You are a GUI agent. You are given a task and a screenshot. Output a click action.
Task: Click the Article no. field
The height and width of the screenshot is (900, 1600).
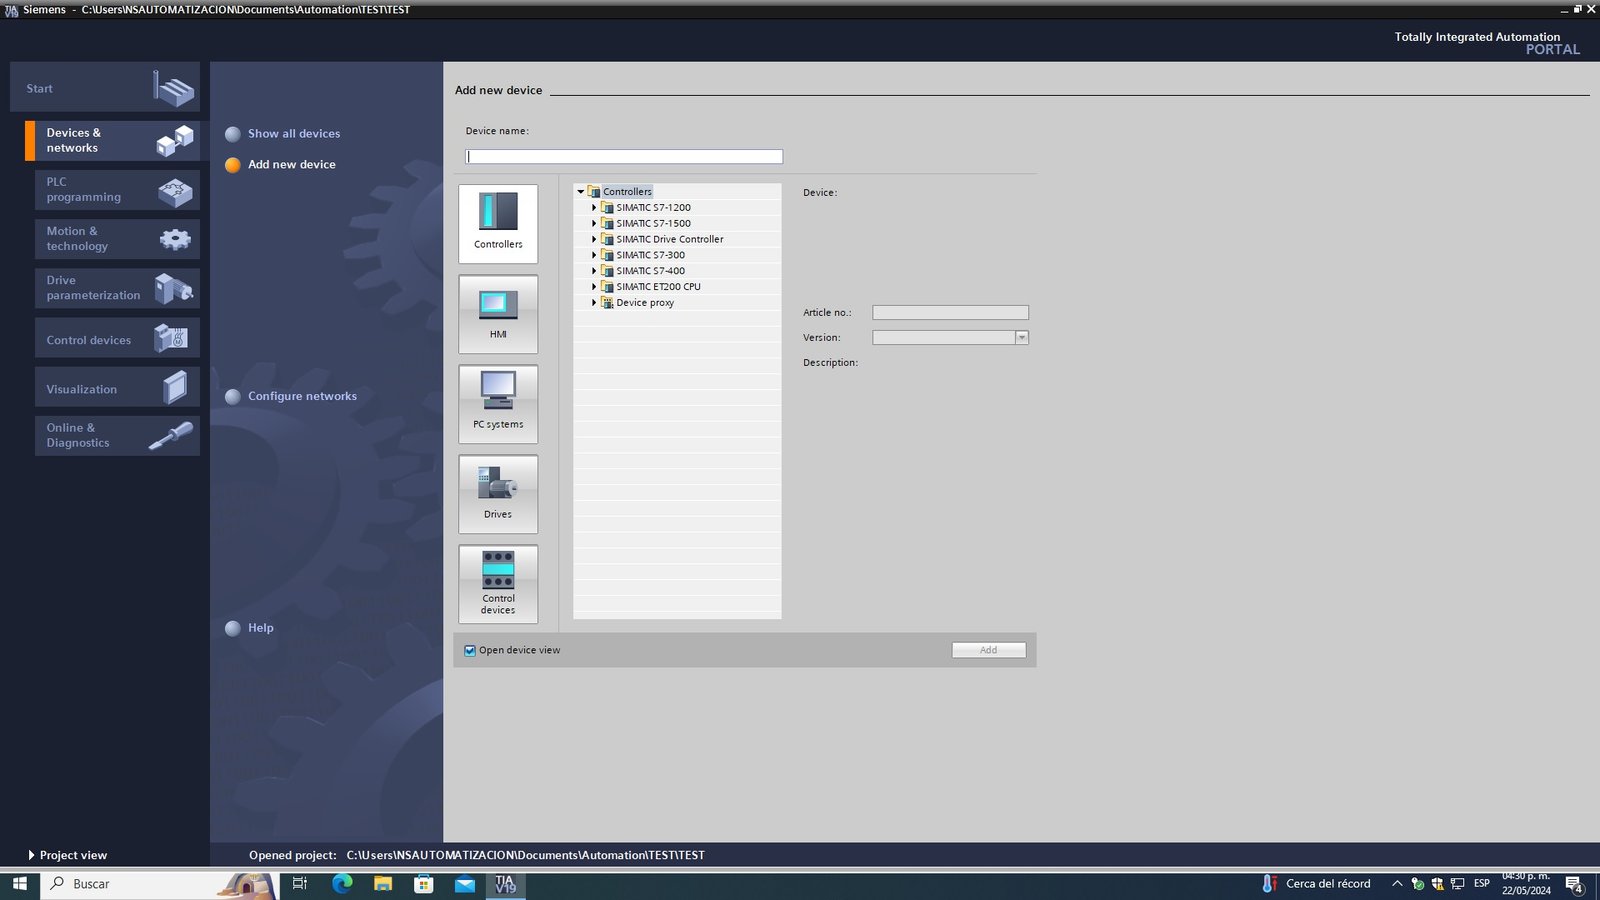pos(950,313)
